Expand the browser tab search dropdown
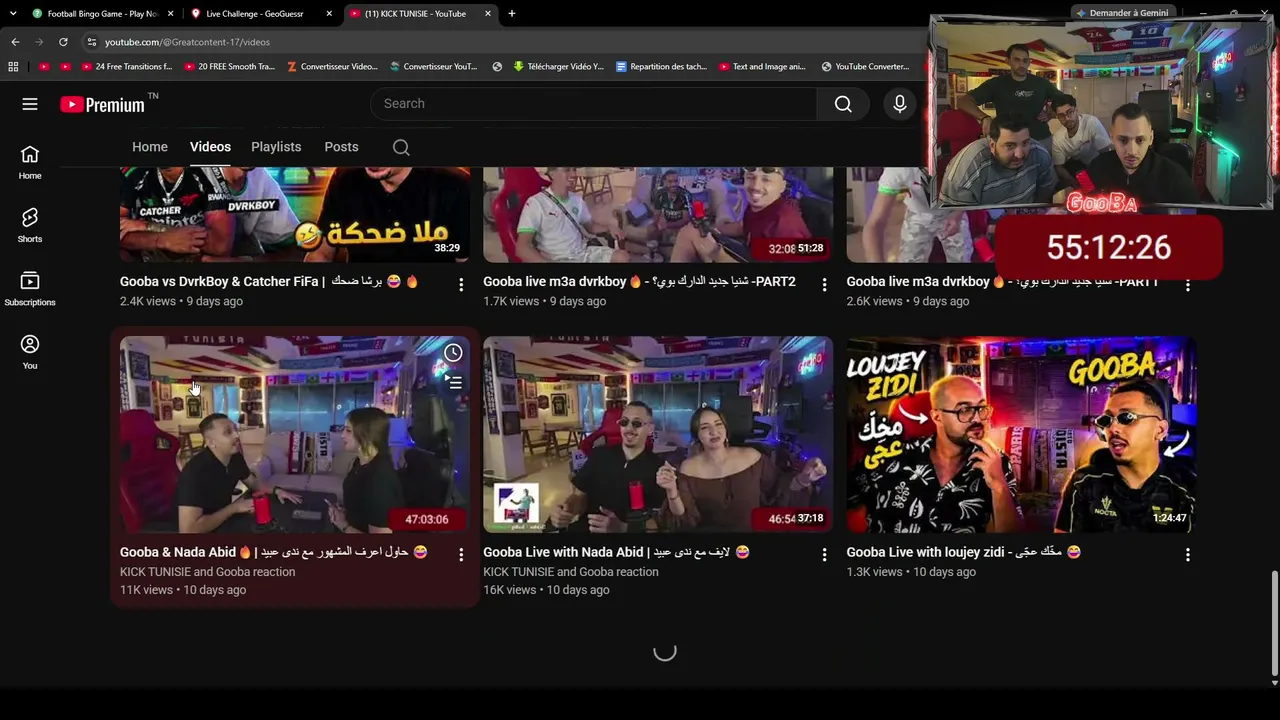 12,14
